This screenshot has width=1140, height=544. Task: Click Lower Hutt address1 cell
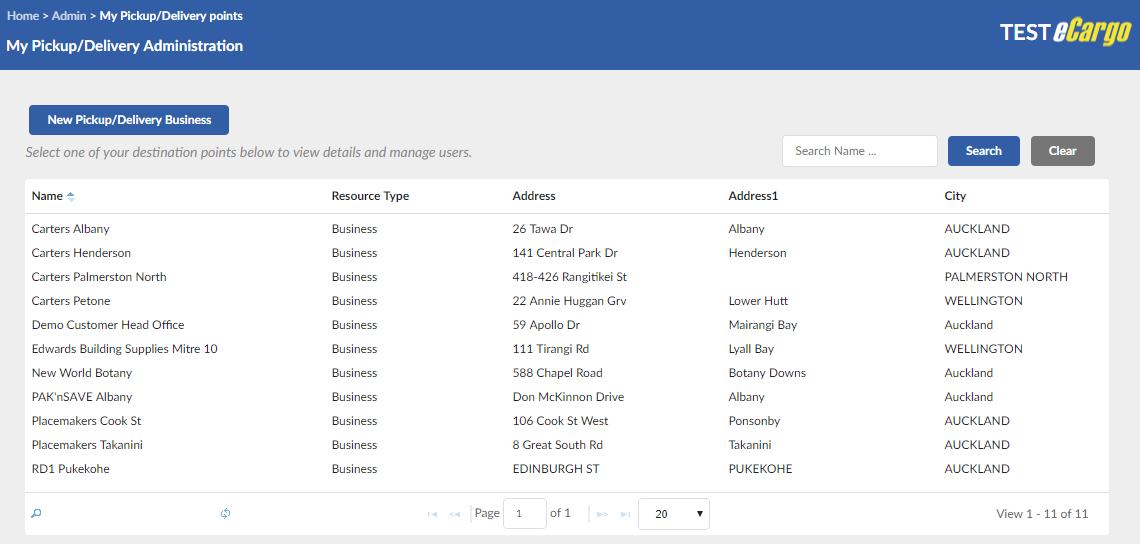click(x=758, y=300)
